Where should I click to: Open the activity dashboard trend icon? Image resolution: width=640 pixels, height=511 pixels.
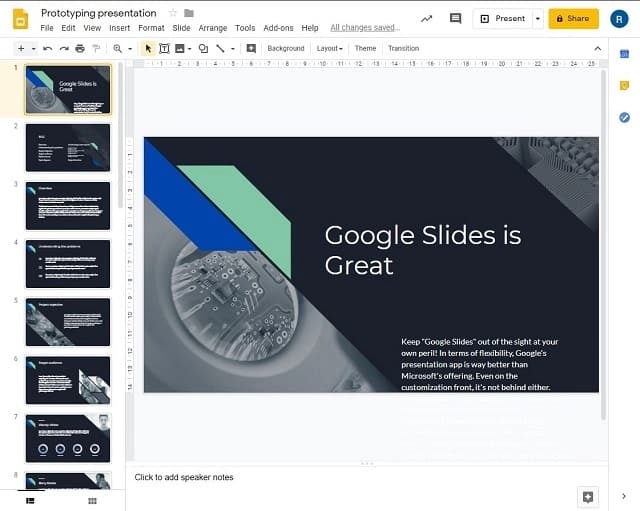click(427, 19)
